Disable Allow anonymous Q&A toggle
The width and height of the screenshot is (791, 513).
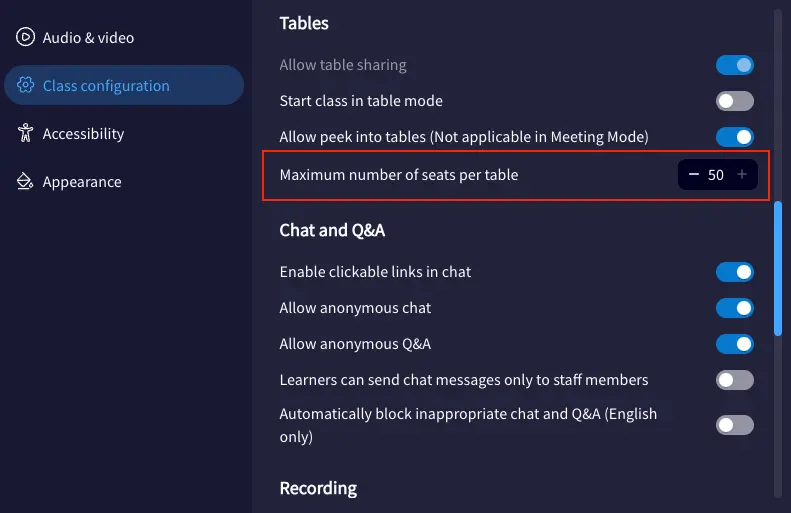pyautogui.click(x=734, y=344)
